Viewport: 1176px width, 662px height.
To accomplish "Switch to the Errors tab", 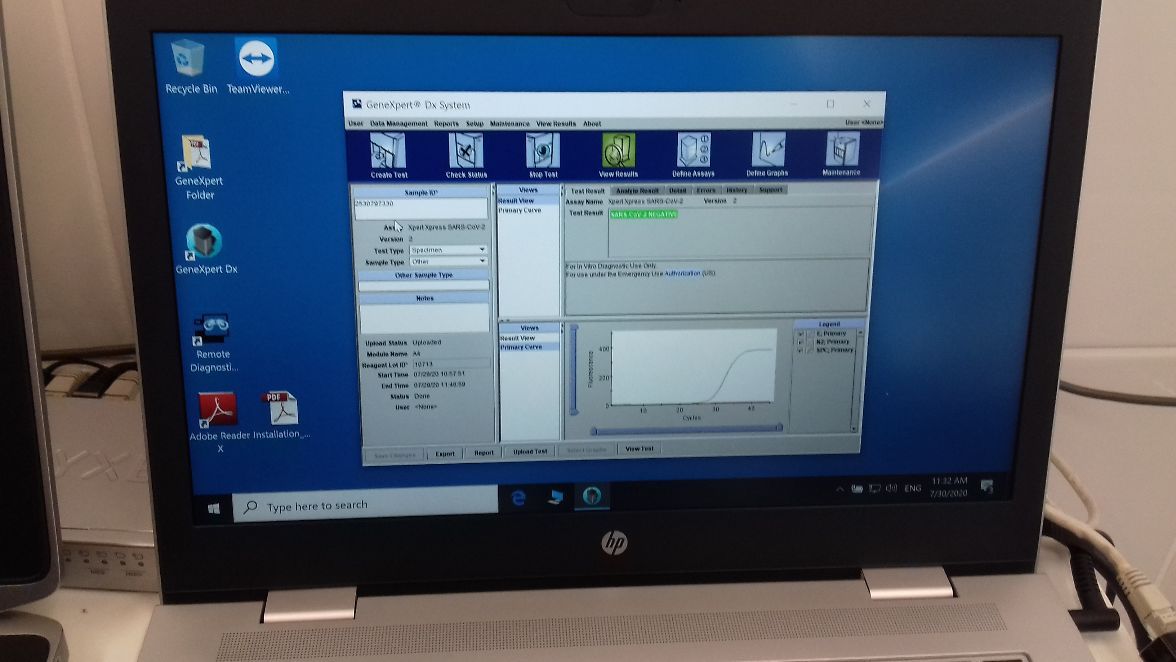I will [x=706, y=190].
